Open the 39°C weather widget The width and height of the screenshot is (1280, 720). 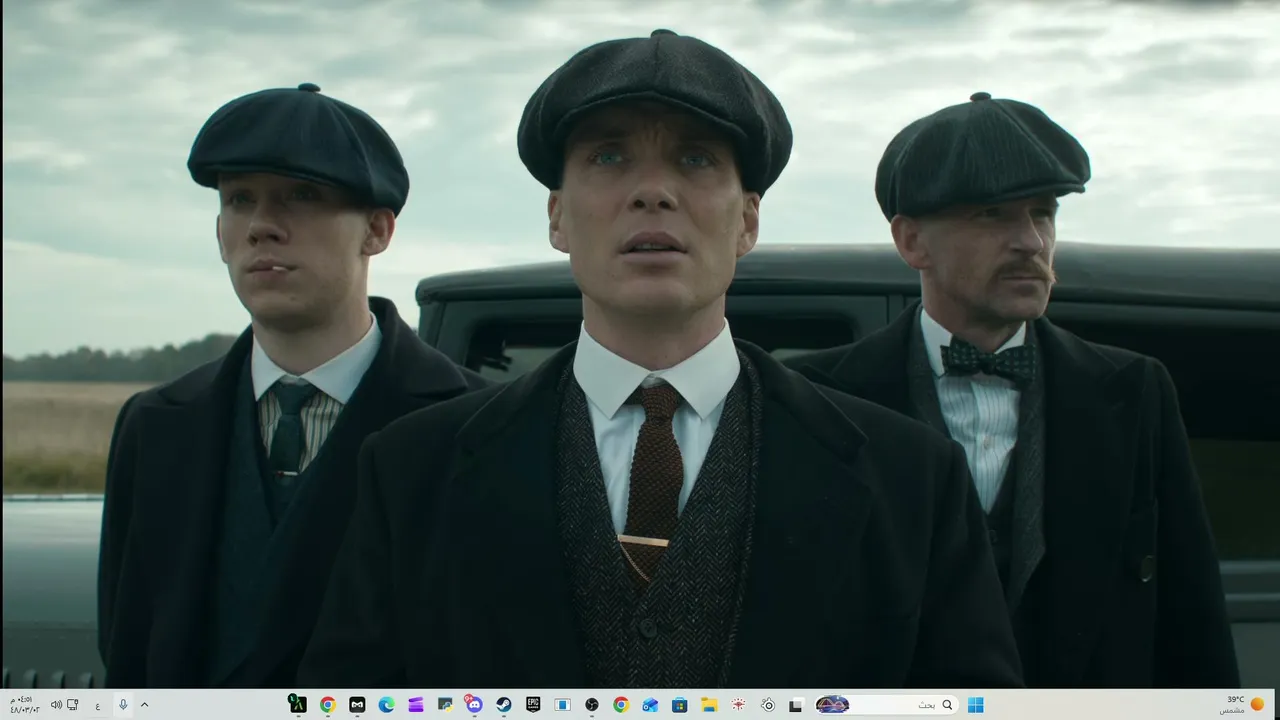[x=1243, y=705]
